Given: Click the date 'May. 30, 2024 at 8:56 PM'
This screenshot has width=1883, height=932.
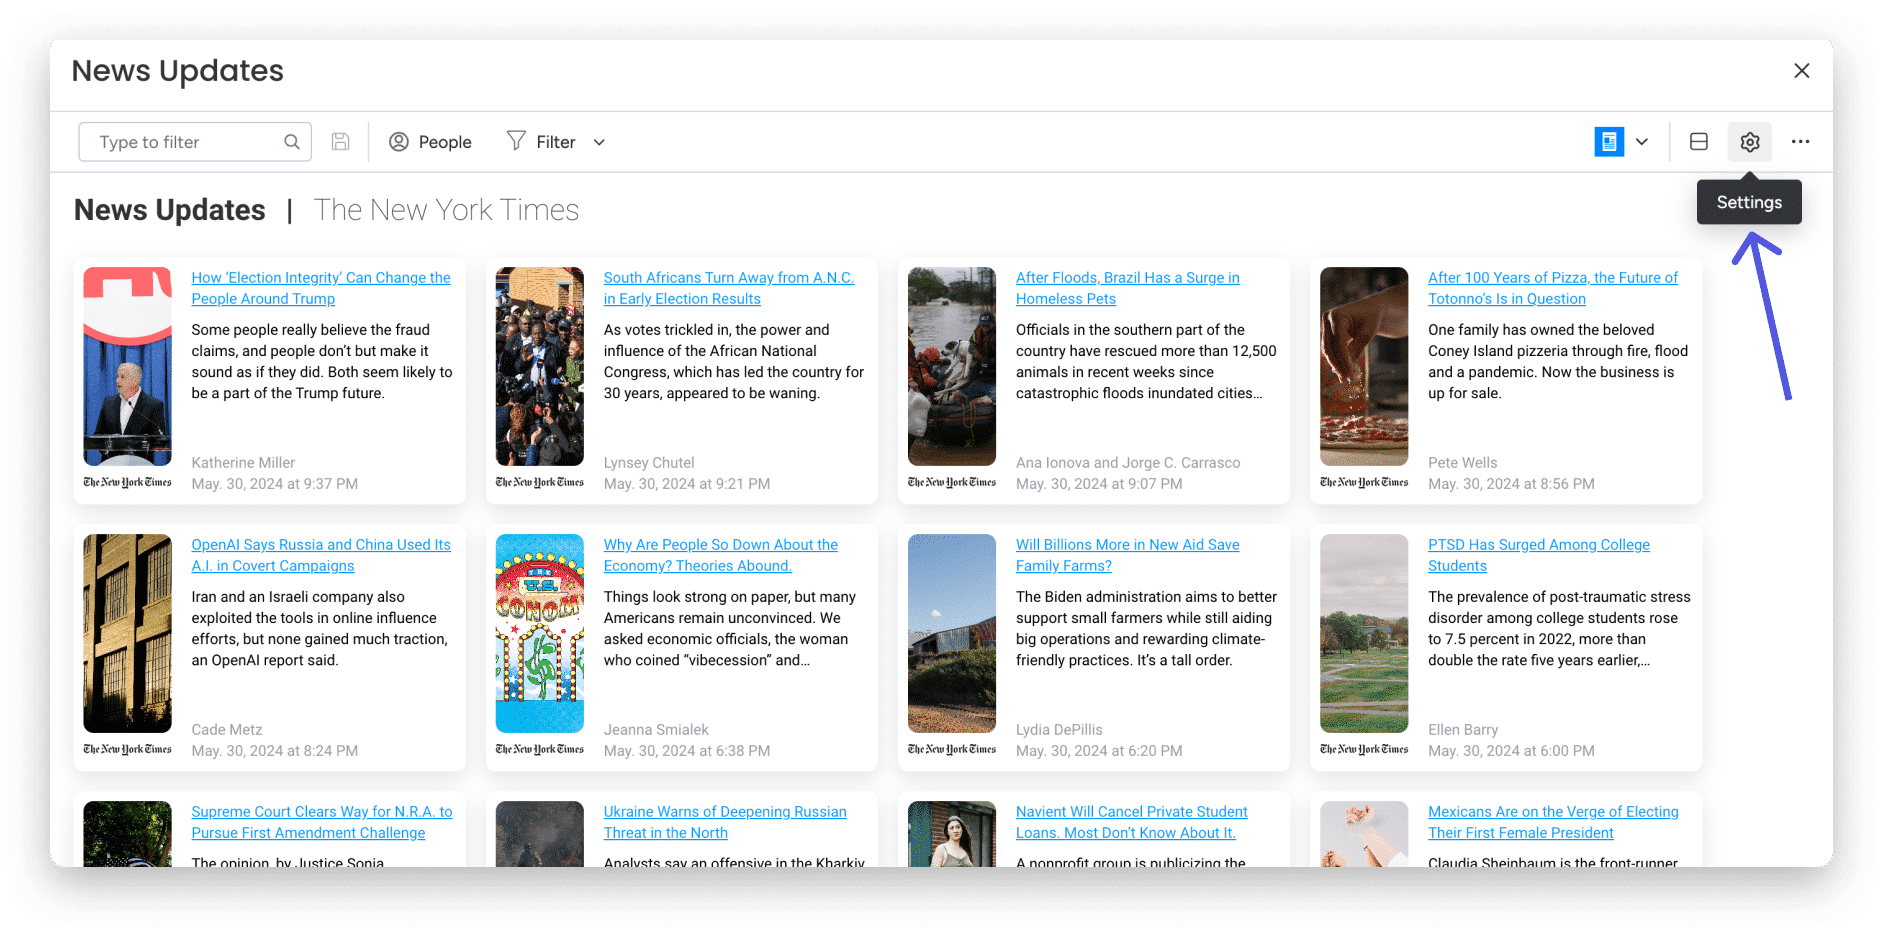Looking at the screenshot, I should pyautogui.click(x=1511, y=484).
